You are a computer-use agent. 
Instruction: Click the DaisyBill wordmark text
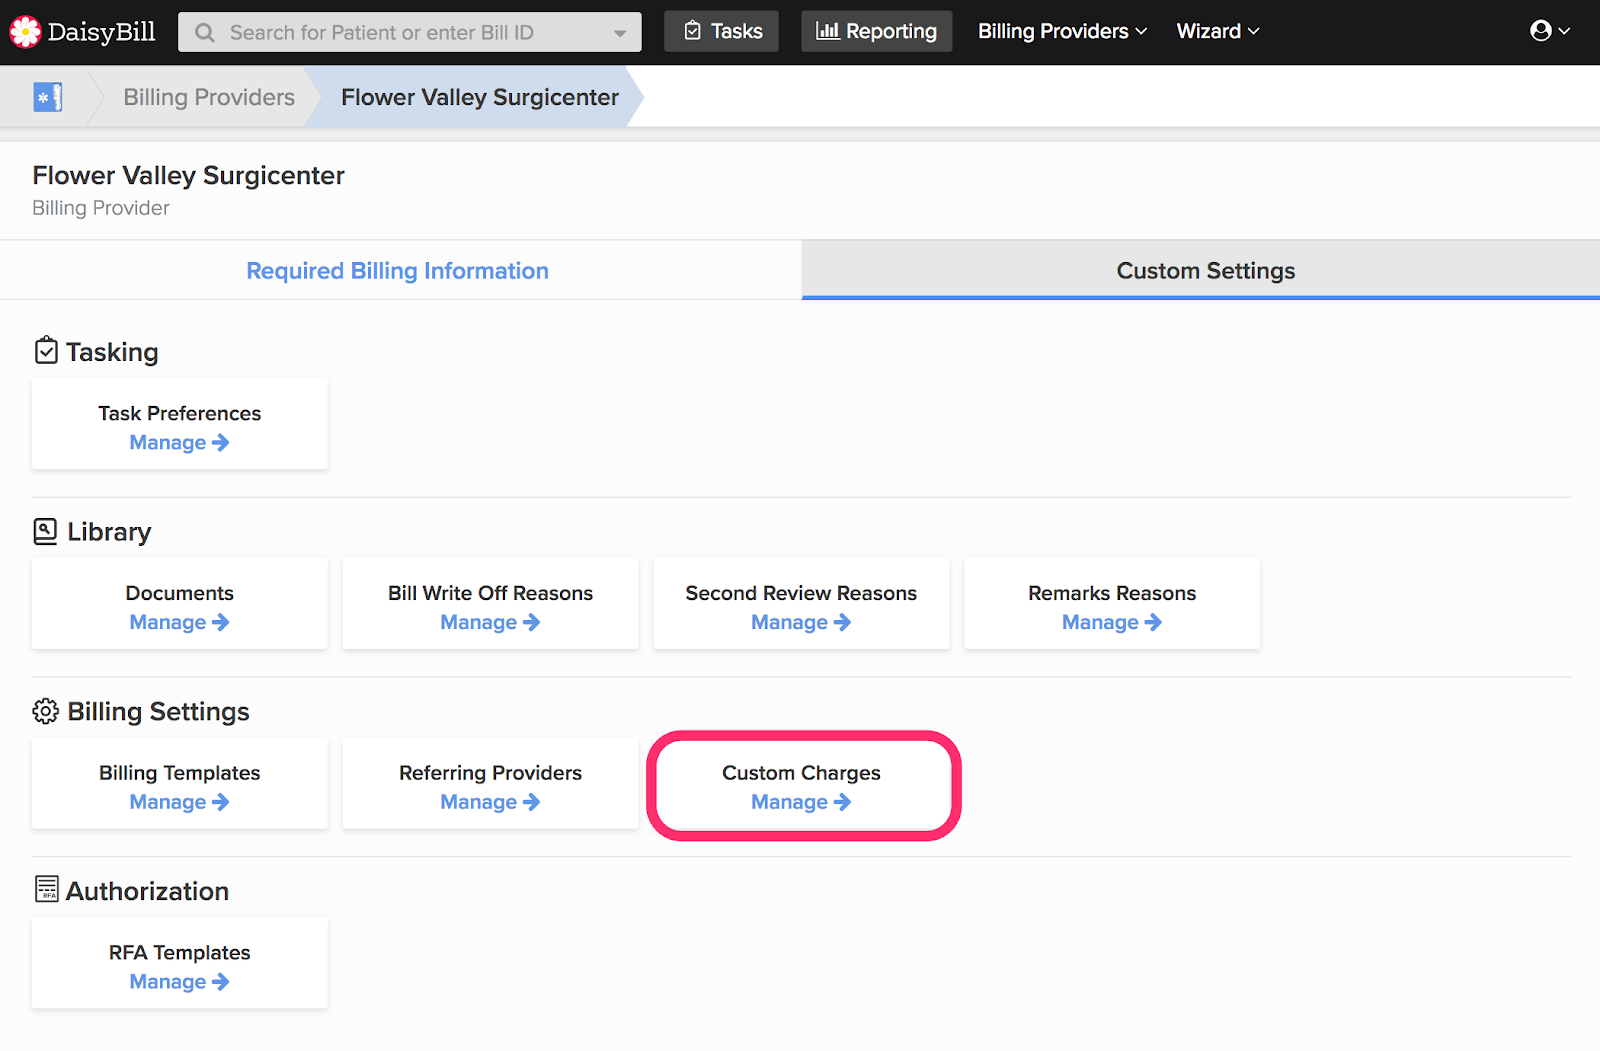pyautogui.click(x=101, y=32)
